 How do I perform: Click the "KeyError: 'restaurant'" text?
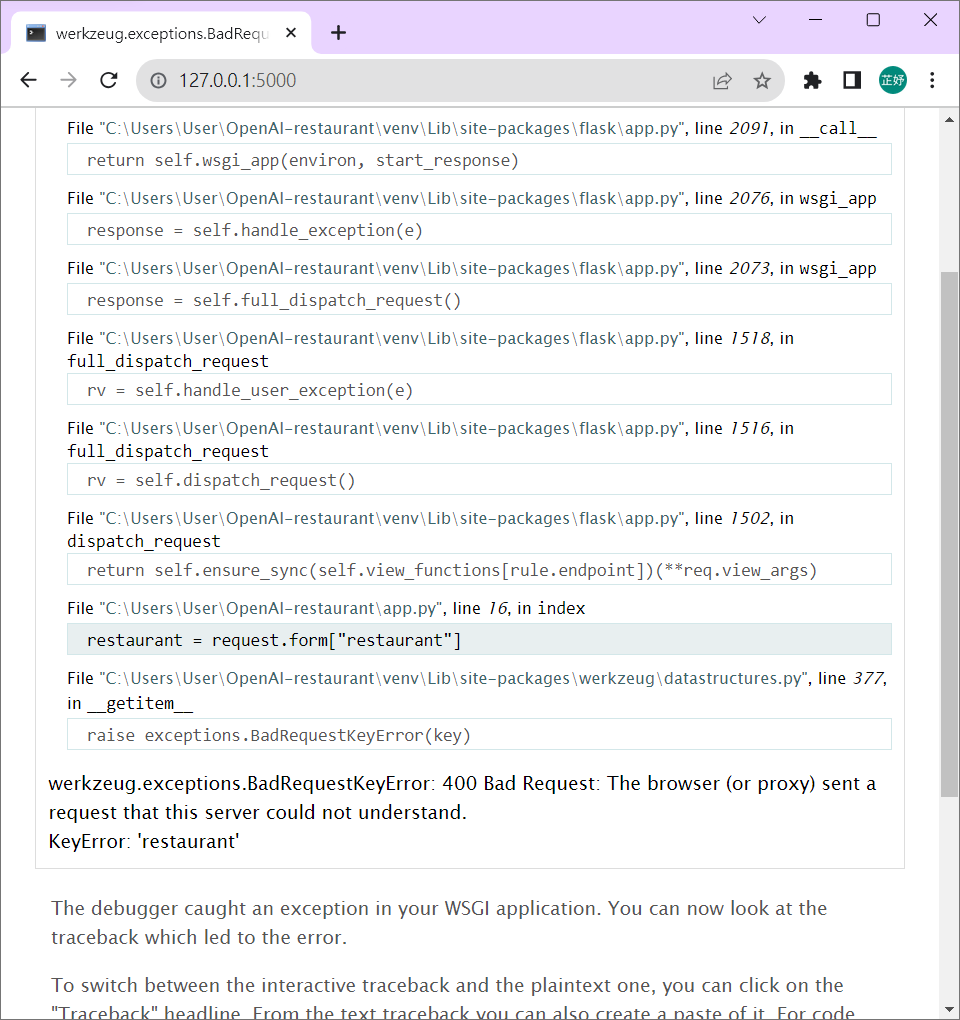[x=144, y=842]
